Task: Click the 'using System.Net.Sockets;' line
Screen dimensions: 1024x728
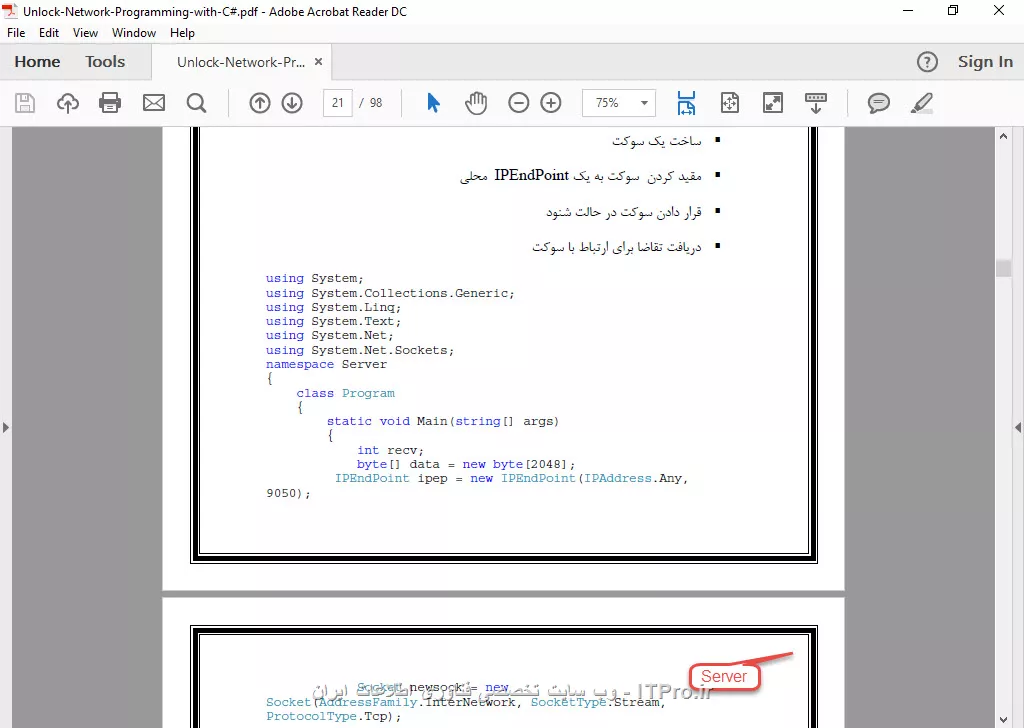Action: point(360,350)
